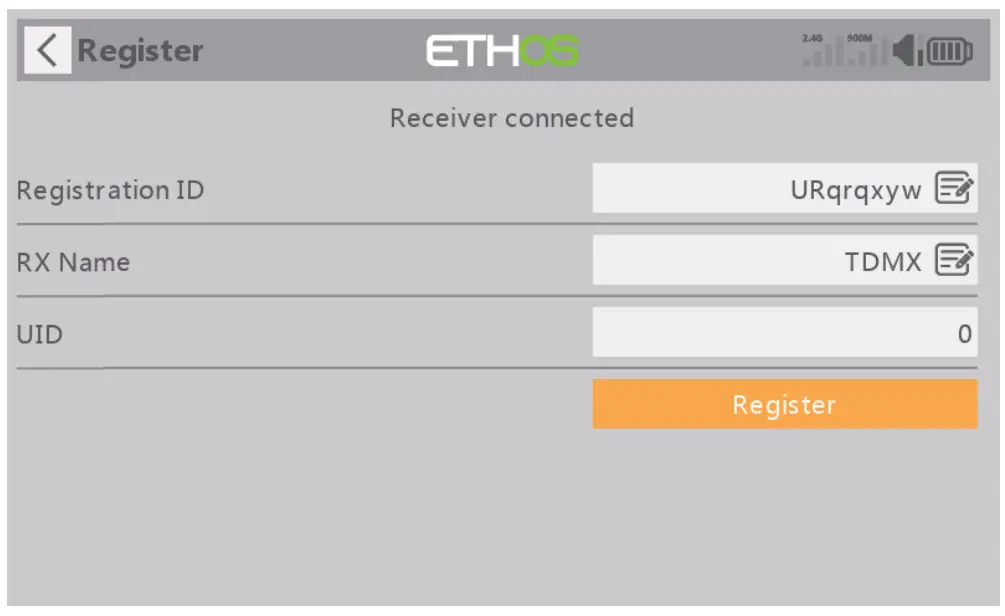Click the Registration ID label
This screenshot has width=1005, height=616.
[x=110, y=190]
